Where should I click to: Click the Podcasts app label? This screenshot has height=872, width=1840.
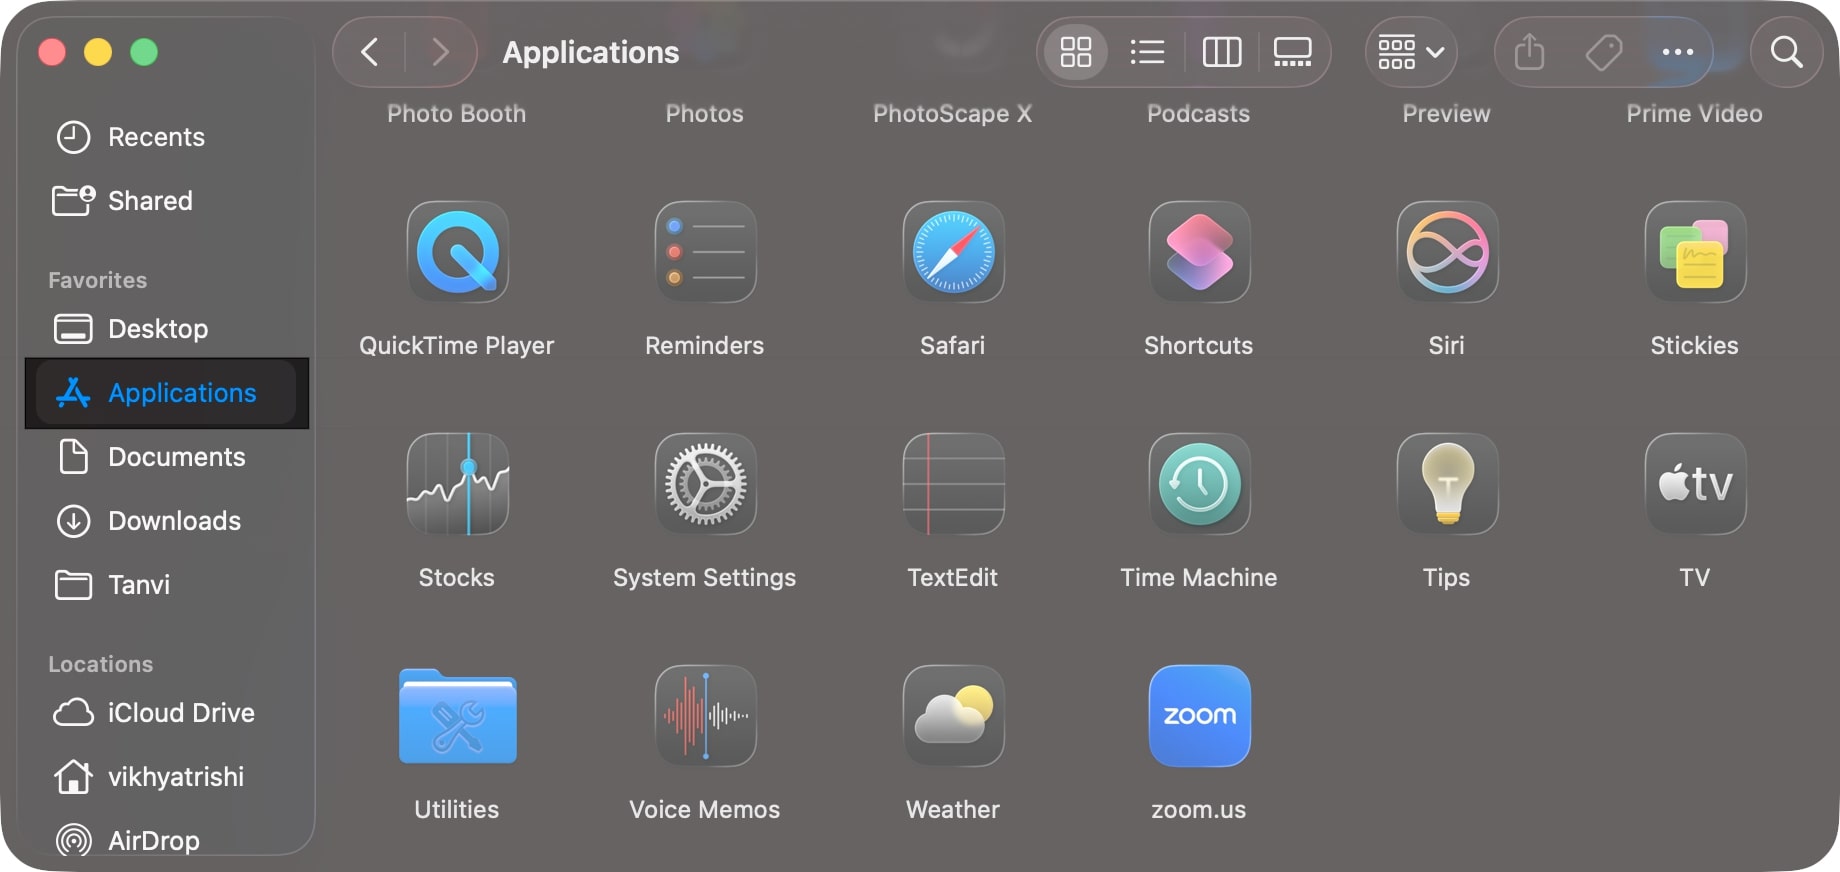pyautogui.click(x=1199, y=114)
